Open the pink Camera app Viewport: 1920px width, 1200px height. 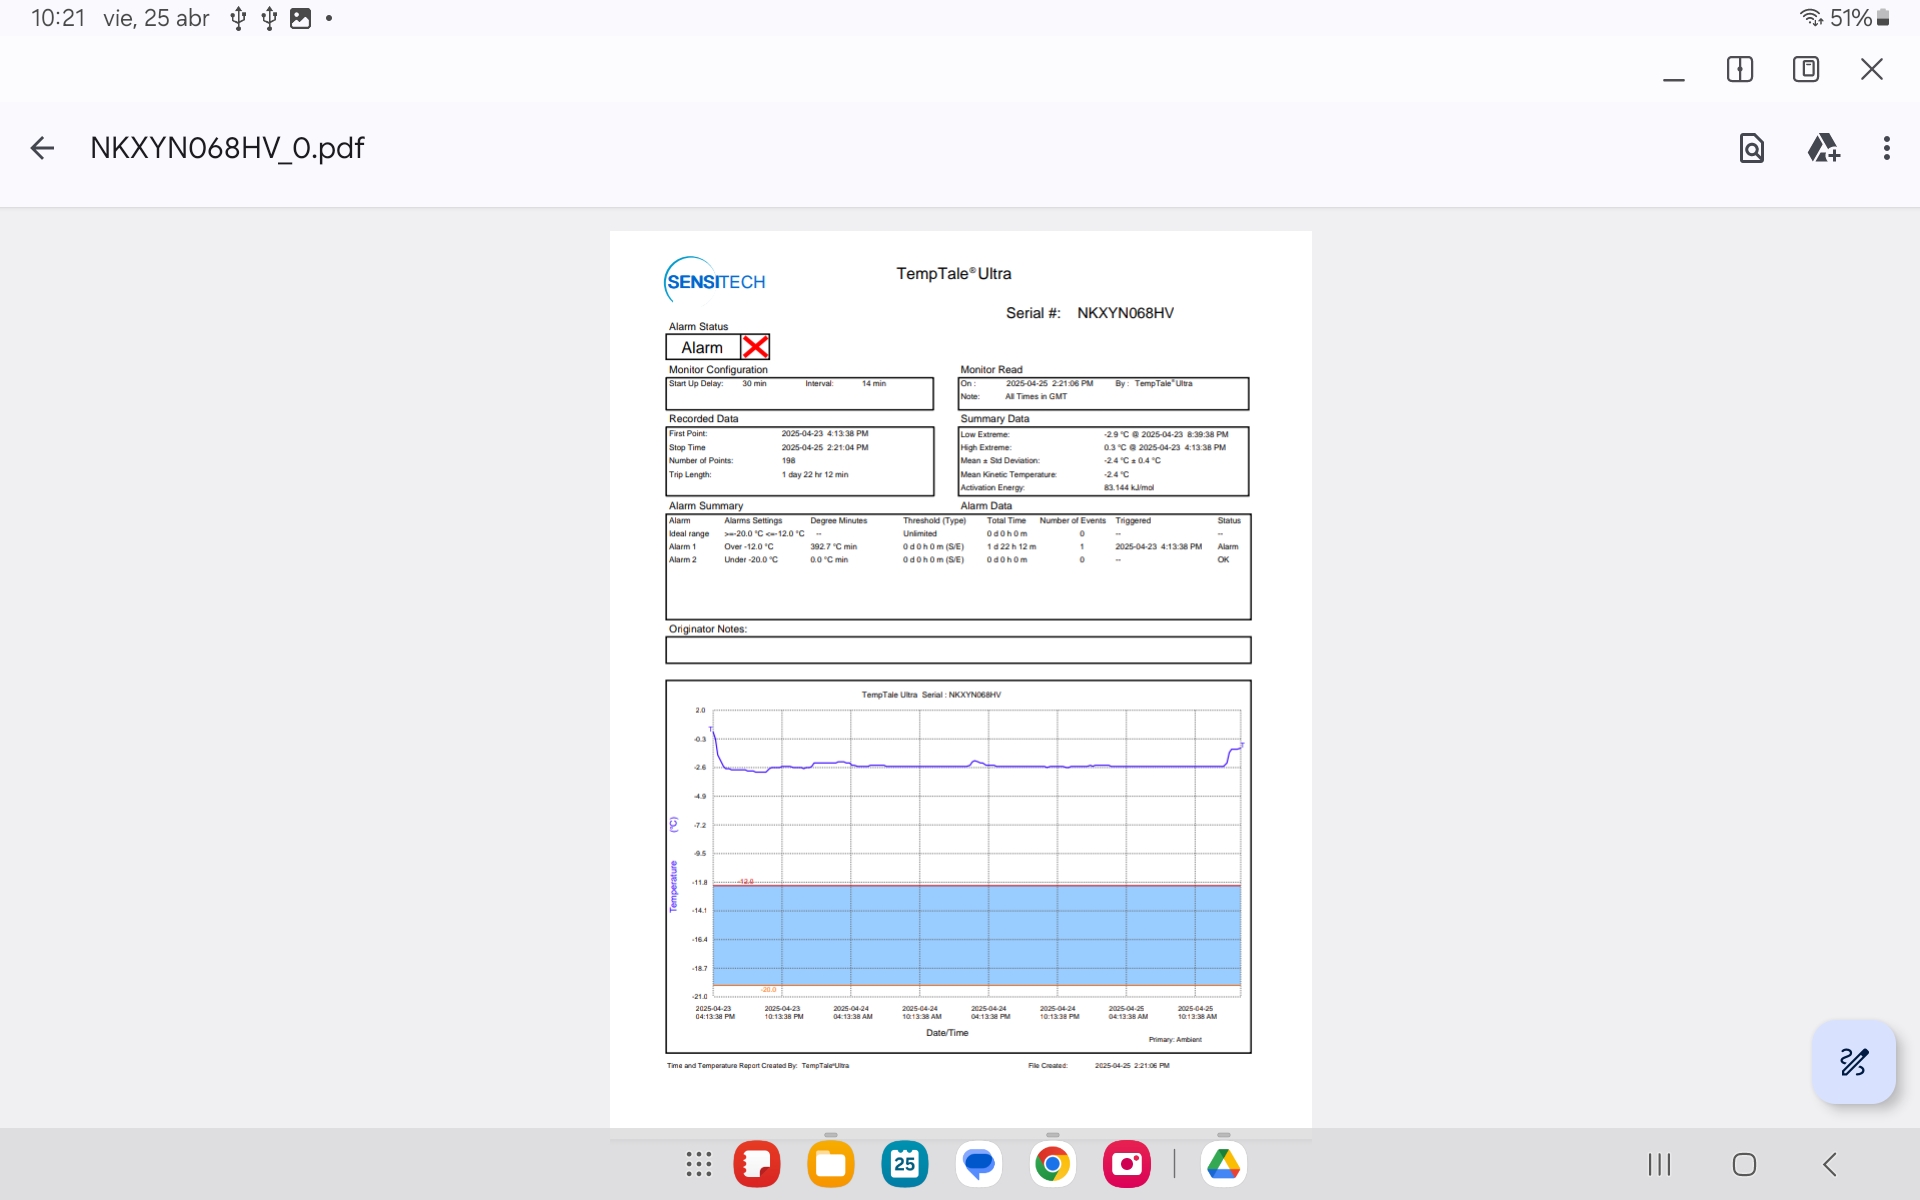point(1127,1164)
